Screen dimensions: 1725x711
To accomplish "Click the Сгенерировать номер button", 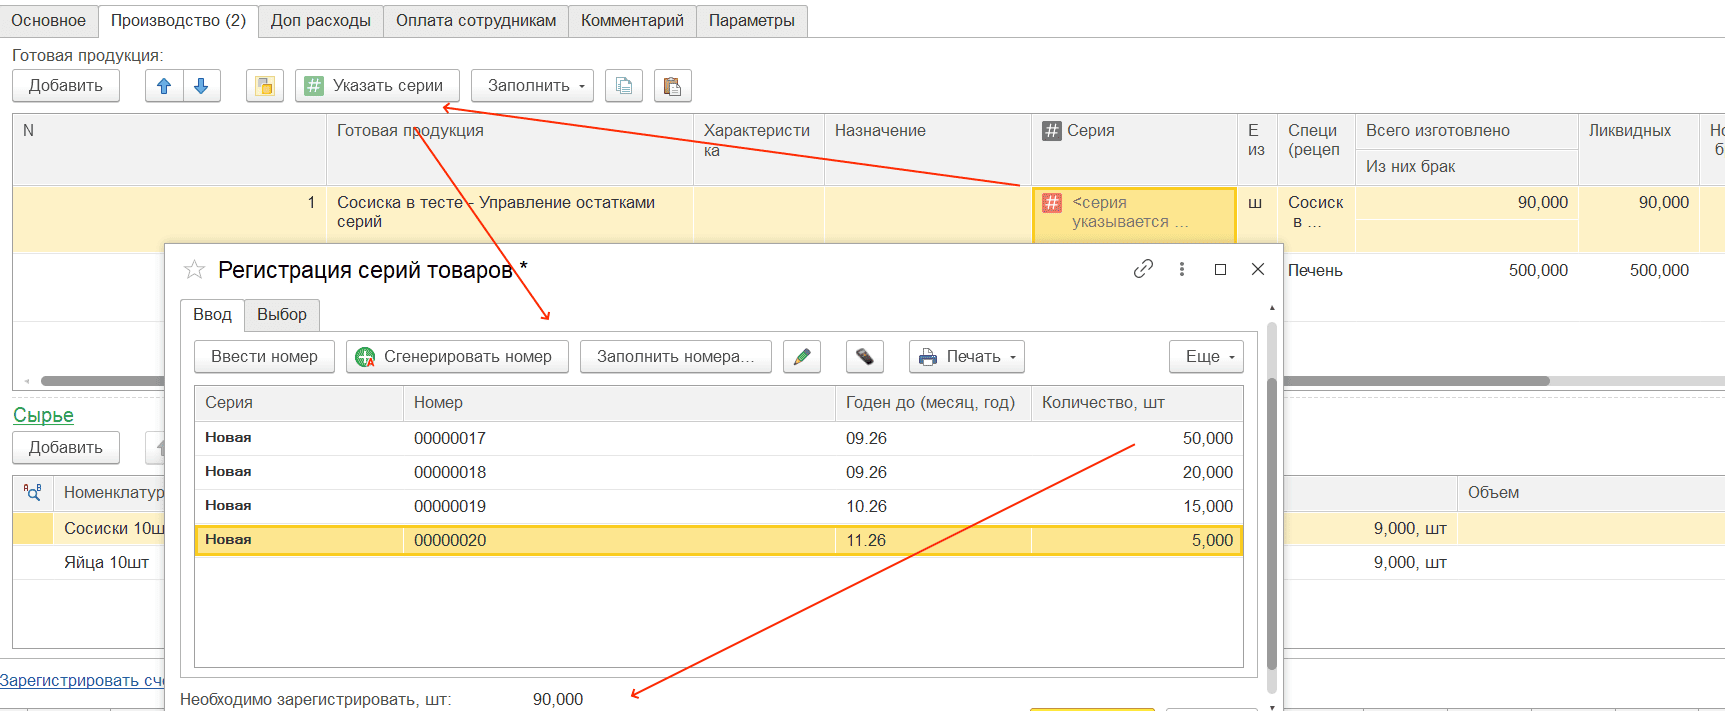I will point(457,357).
